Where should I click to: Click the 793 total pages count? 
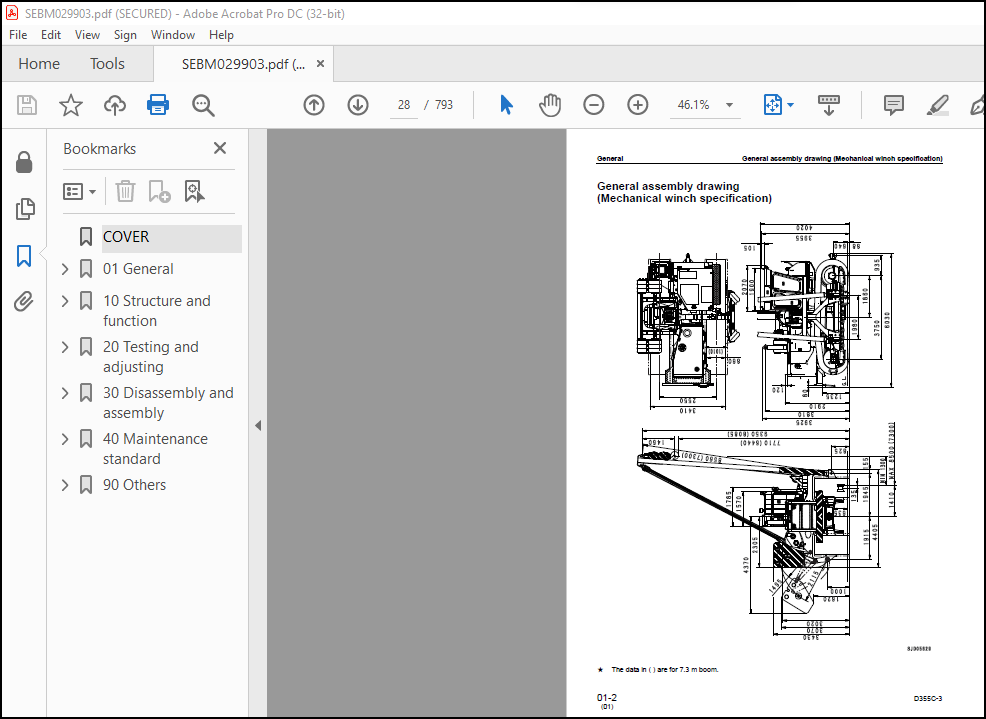click(444, 105)
